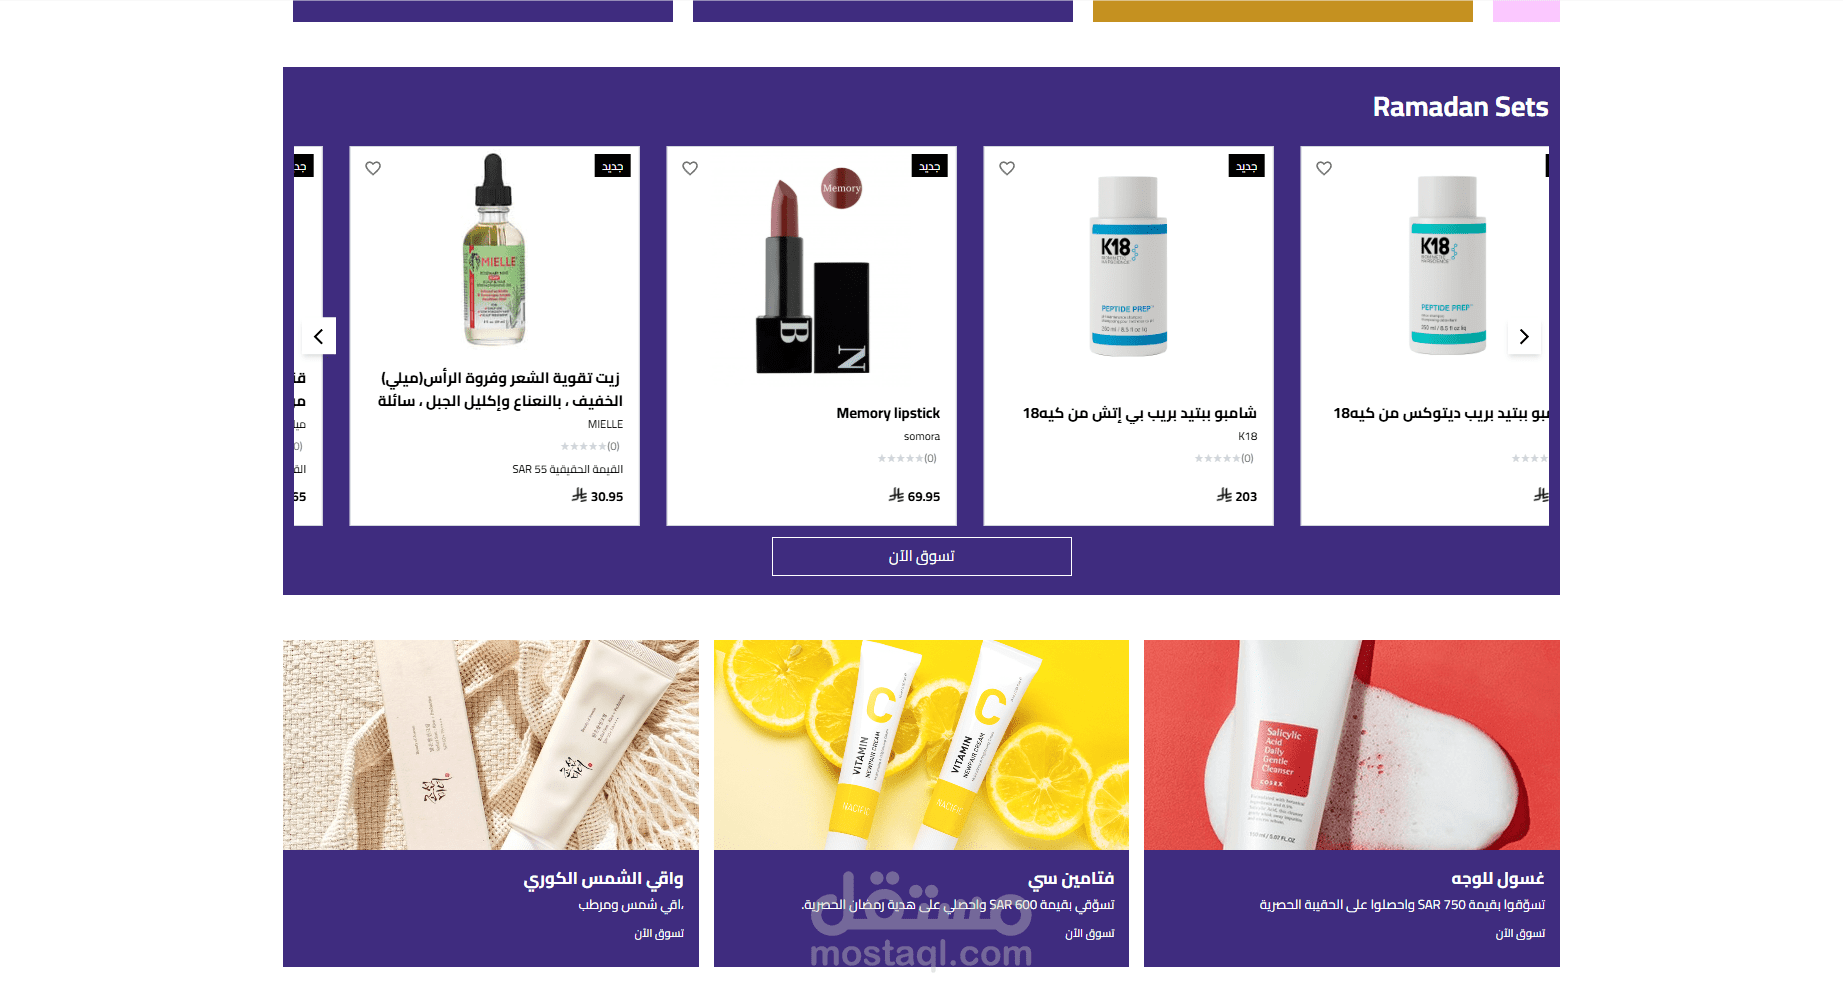Click the تسوق الآن button under Ramadan Sets
Viewport: 1843px width, 993px height.
point(921,556)
